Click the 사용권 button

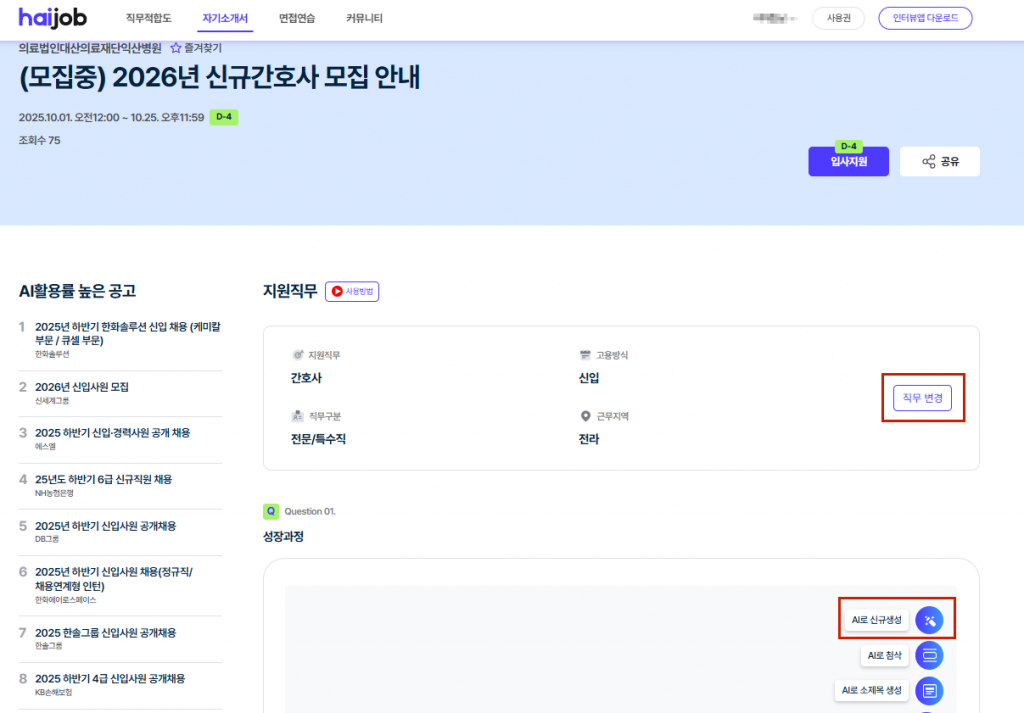[x=838, y=18]
